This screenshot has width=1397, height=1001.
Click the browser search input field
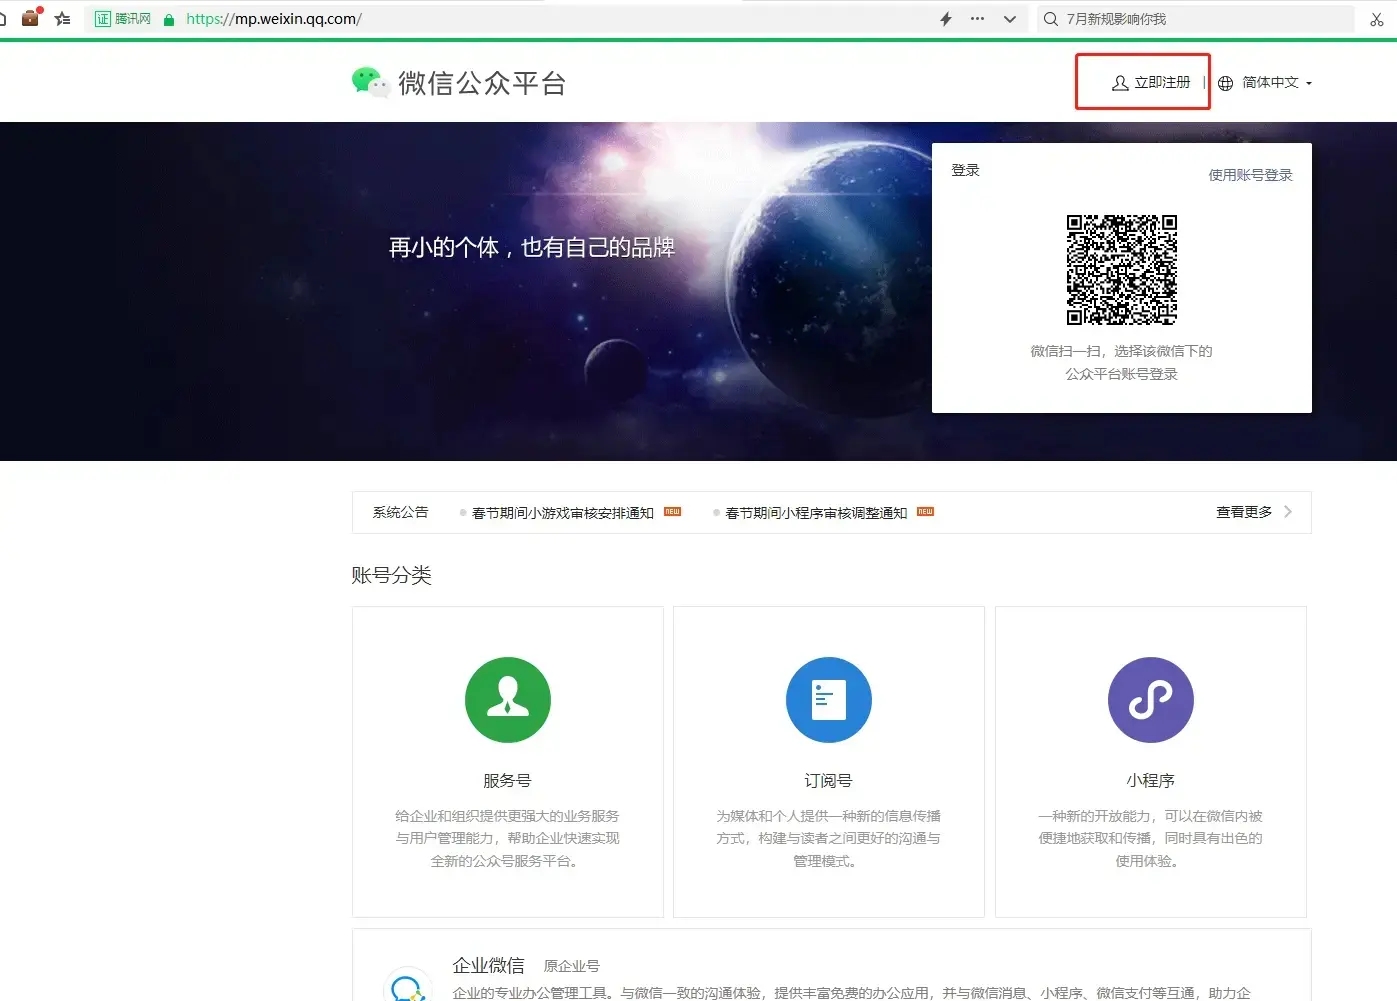pos(1200,19)
